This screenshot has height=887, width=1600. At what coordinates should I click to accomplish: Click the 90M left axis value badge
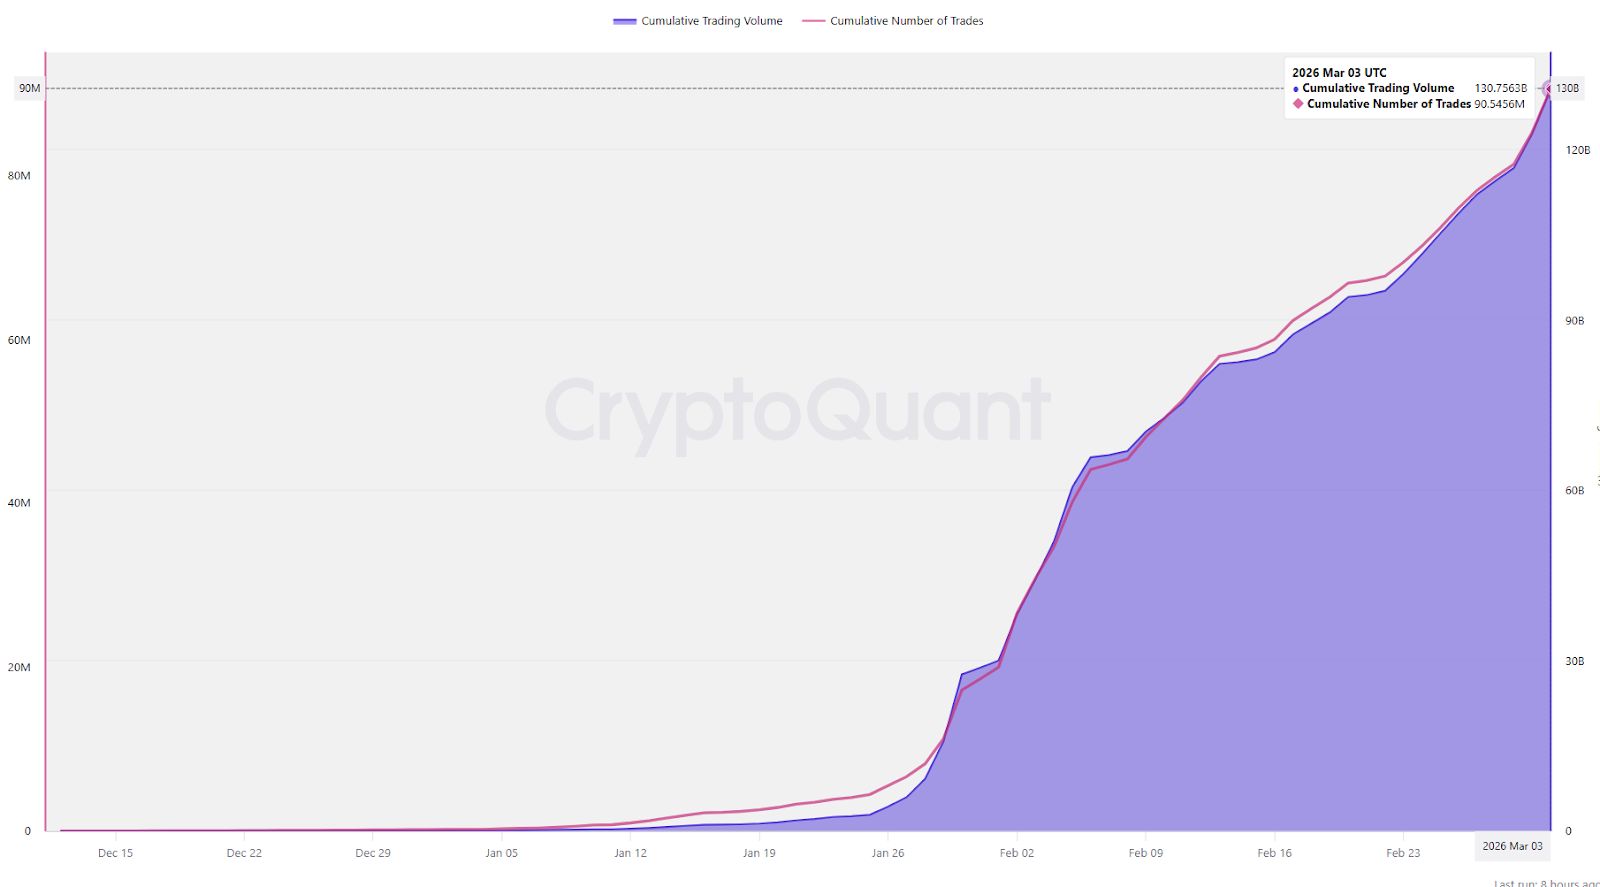click(x=30, y=89)
